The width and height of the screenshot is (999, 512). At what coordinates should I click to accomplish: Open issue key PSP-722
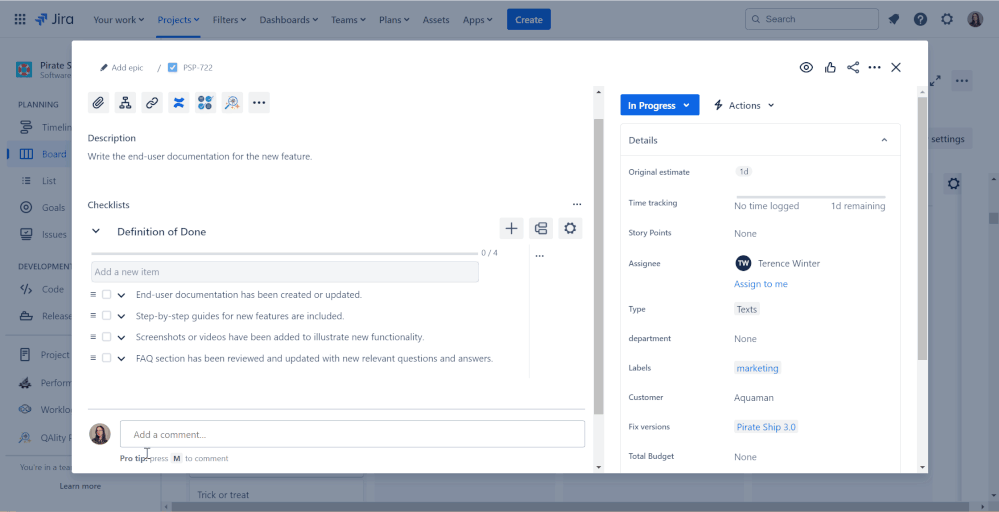(198, 68)
